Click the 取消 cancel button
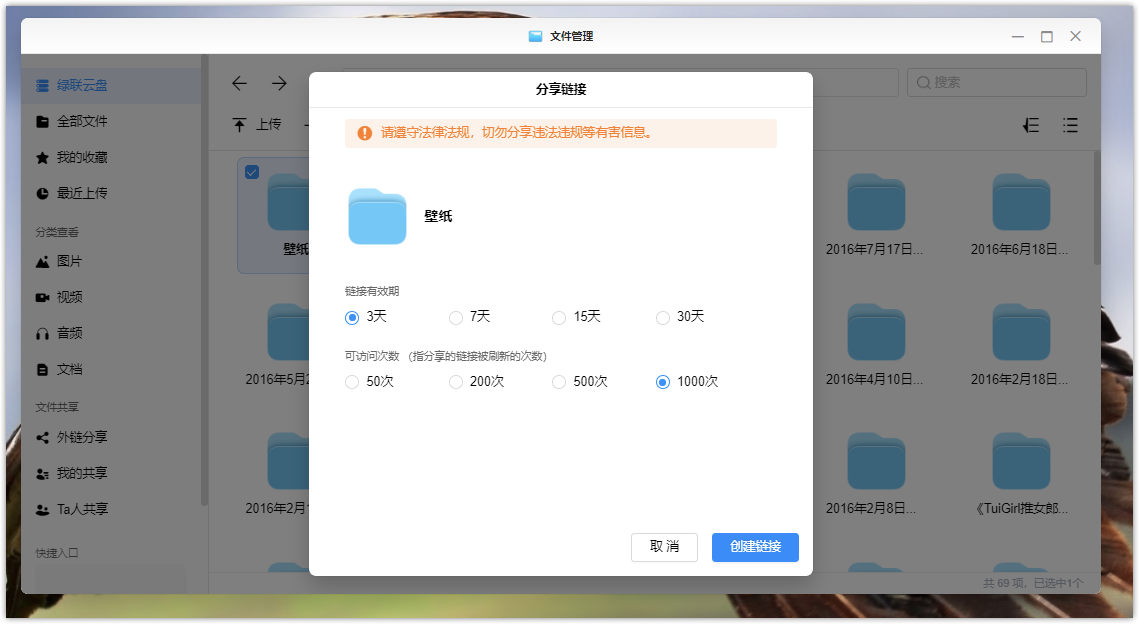Screen dimensions: 1139x624 coord(664,547)
